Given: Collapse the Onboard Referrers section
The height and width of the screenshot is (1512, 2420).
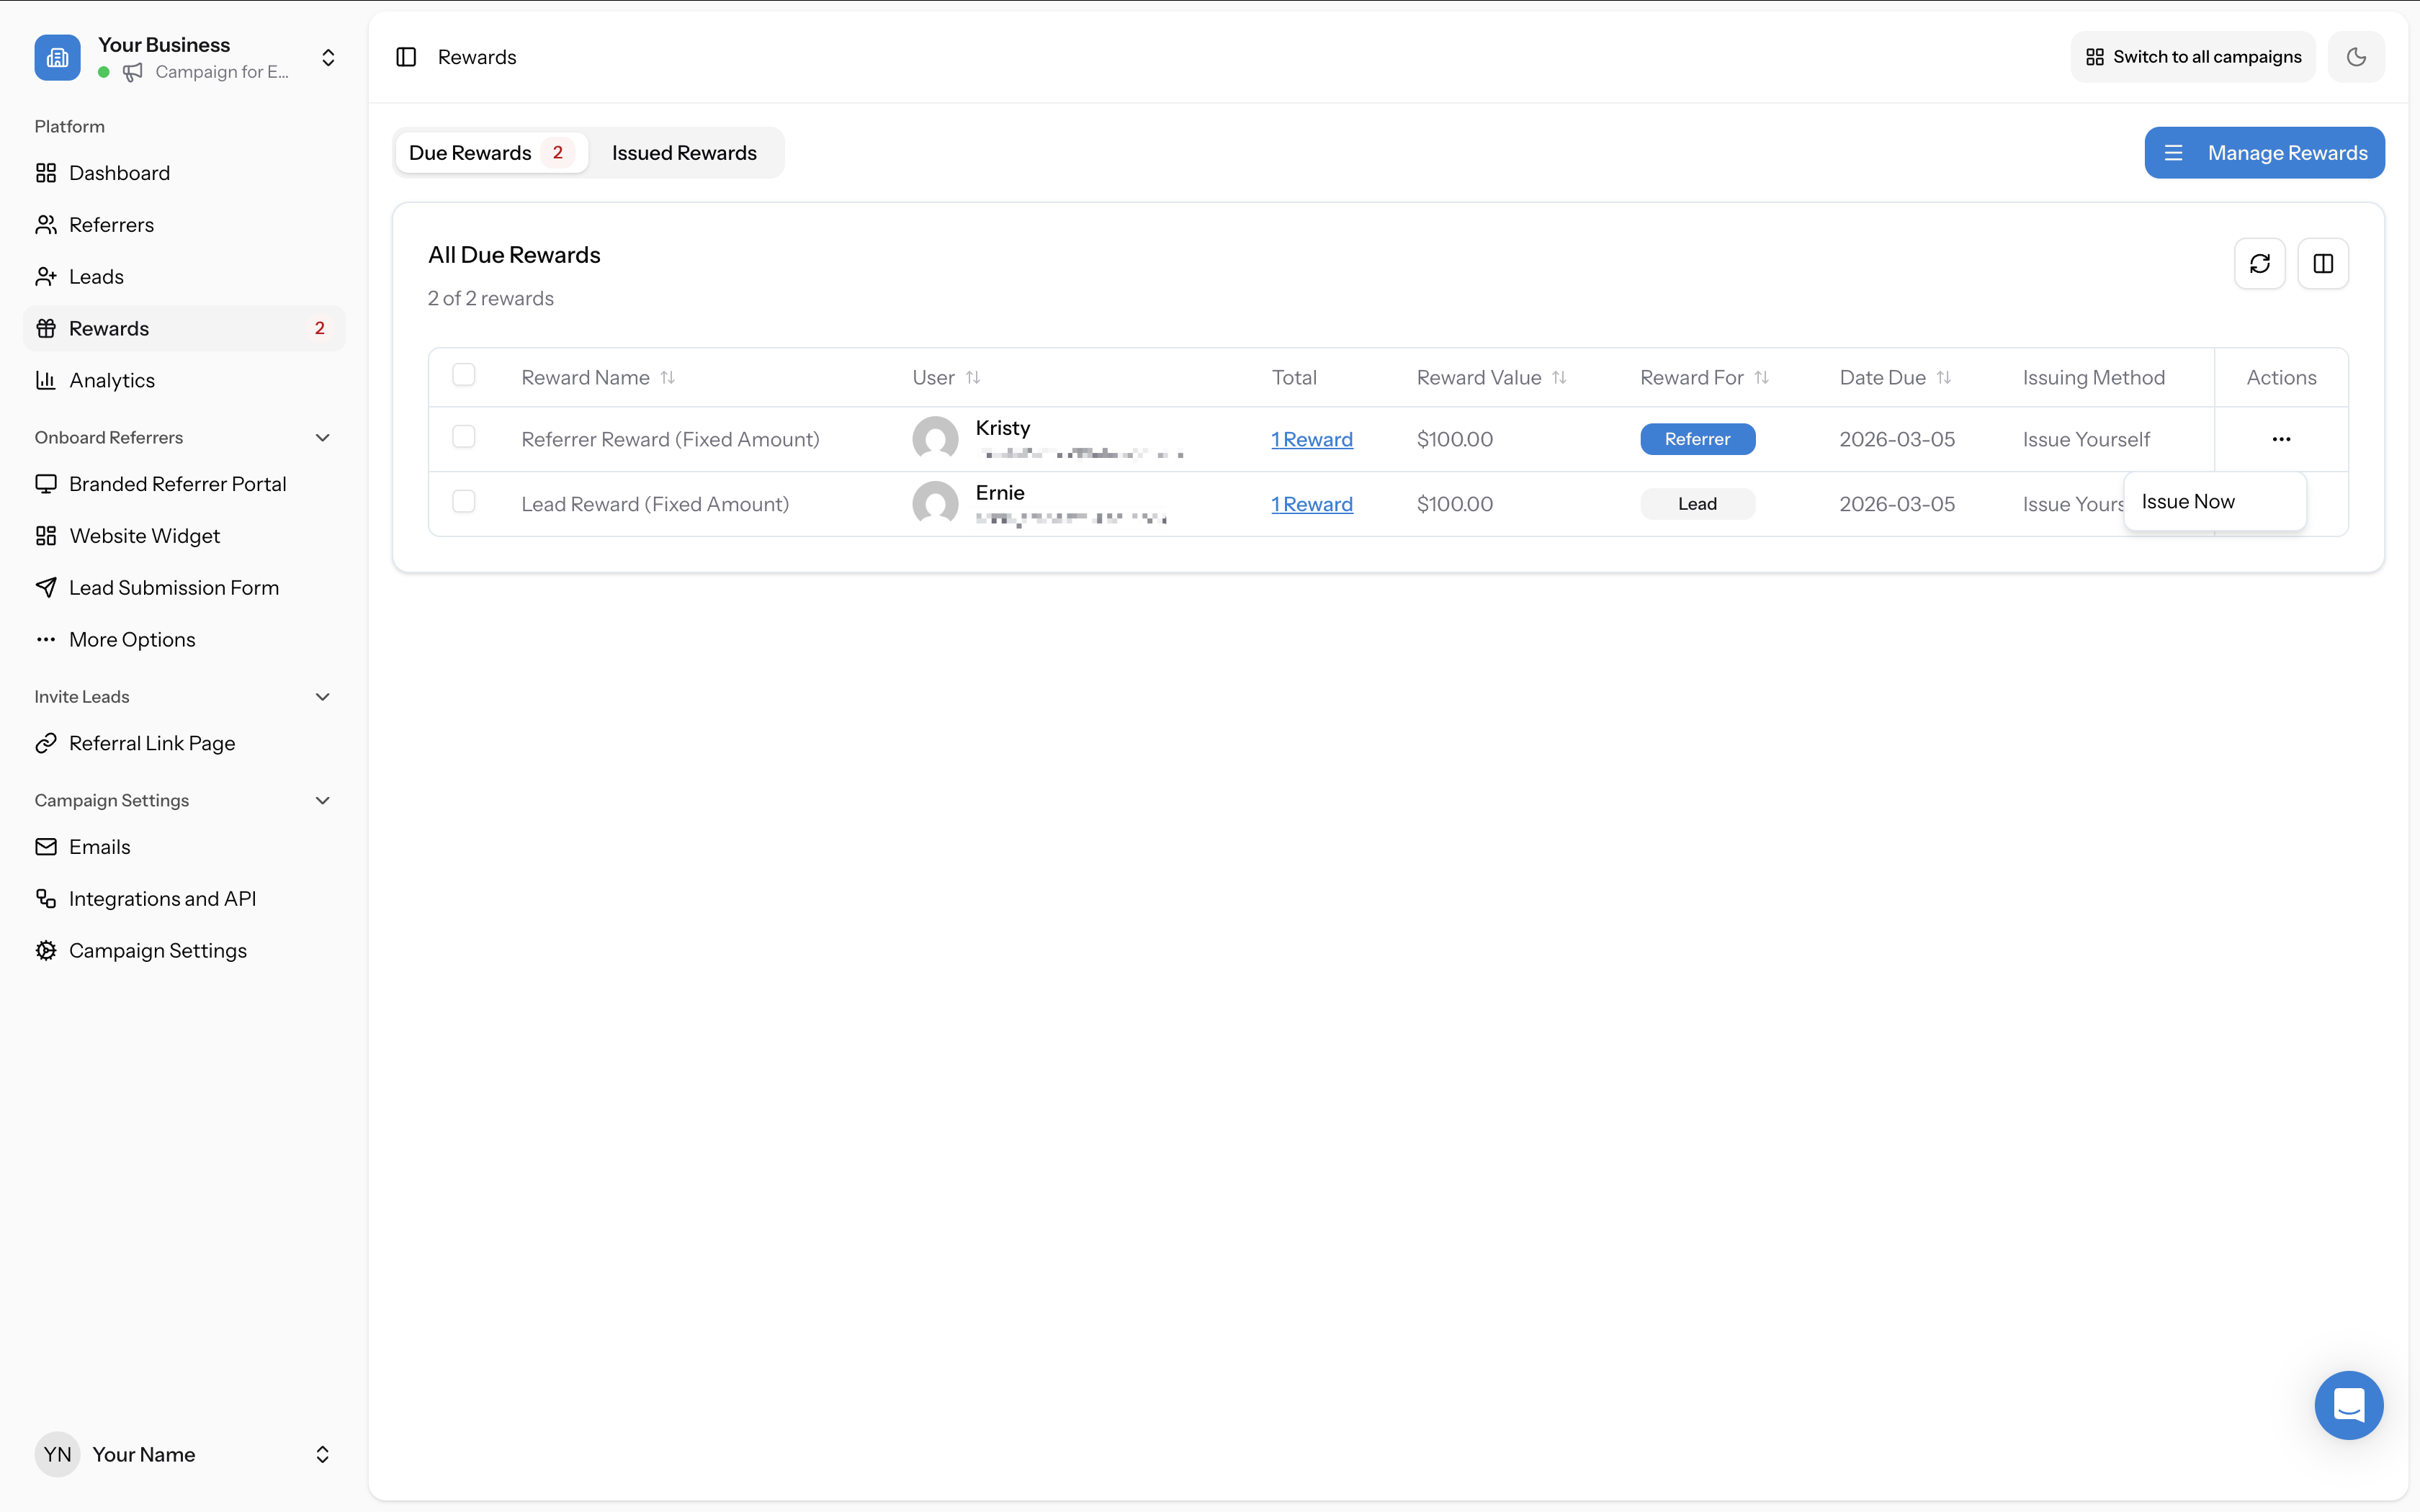Looking at the screenshot, I should [x=322, y=437].
